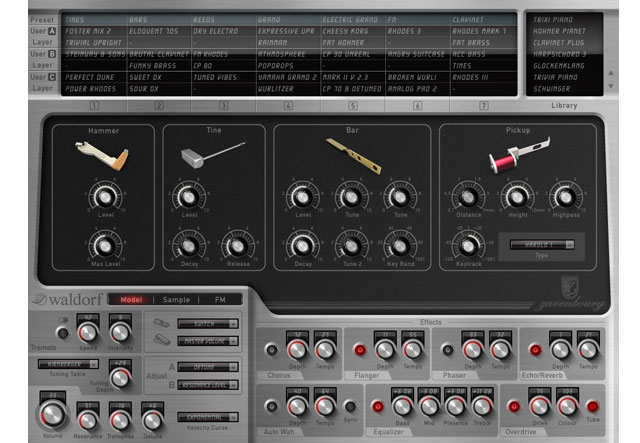640x443 pixels.
Task: Click the Tuning Depth knob
Action: (120, 378)
